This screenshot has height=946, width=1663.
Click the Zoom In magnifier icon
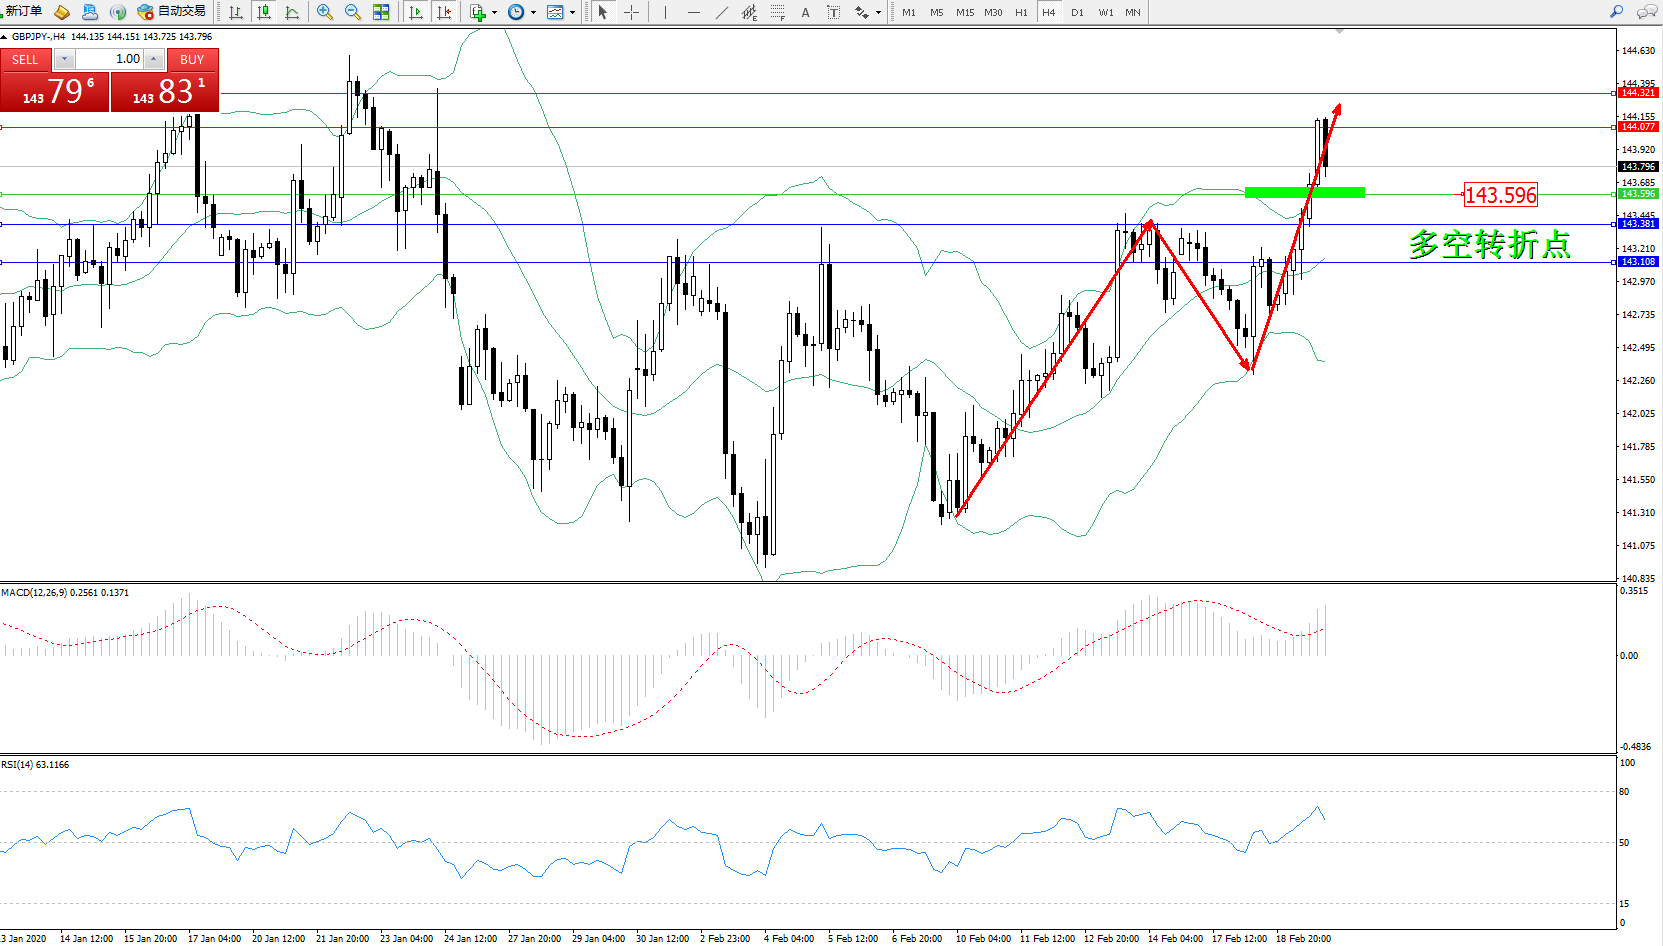pos(324,12)
